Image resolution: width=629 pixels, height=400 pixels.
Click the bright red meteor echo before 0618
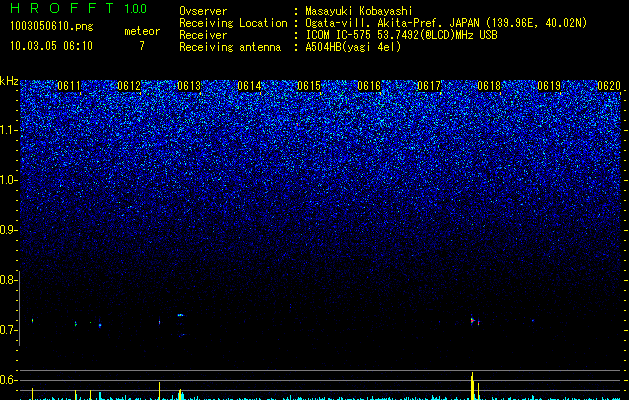(473, 320)
